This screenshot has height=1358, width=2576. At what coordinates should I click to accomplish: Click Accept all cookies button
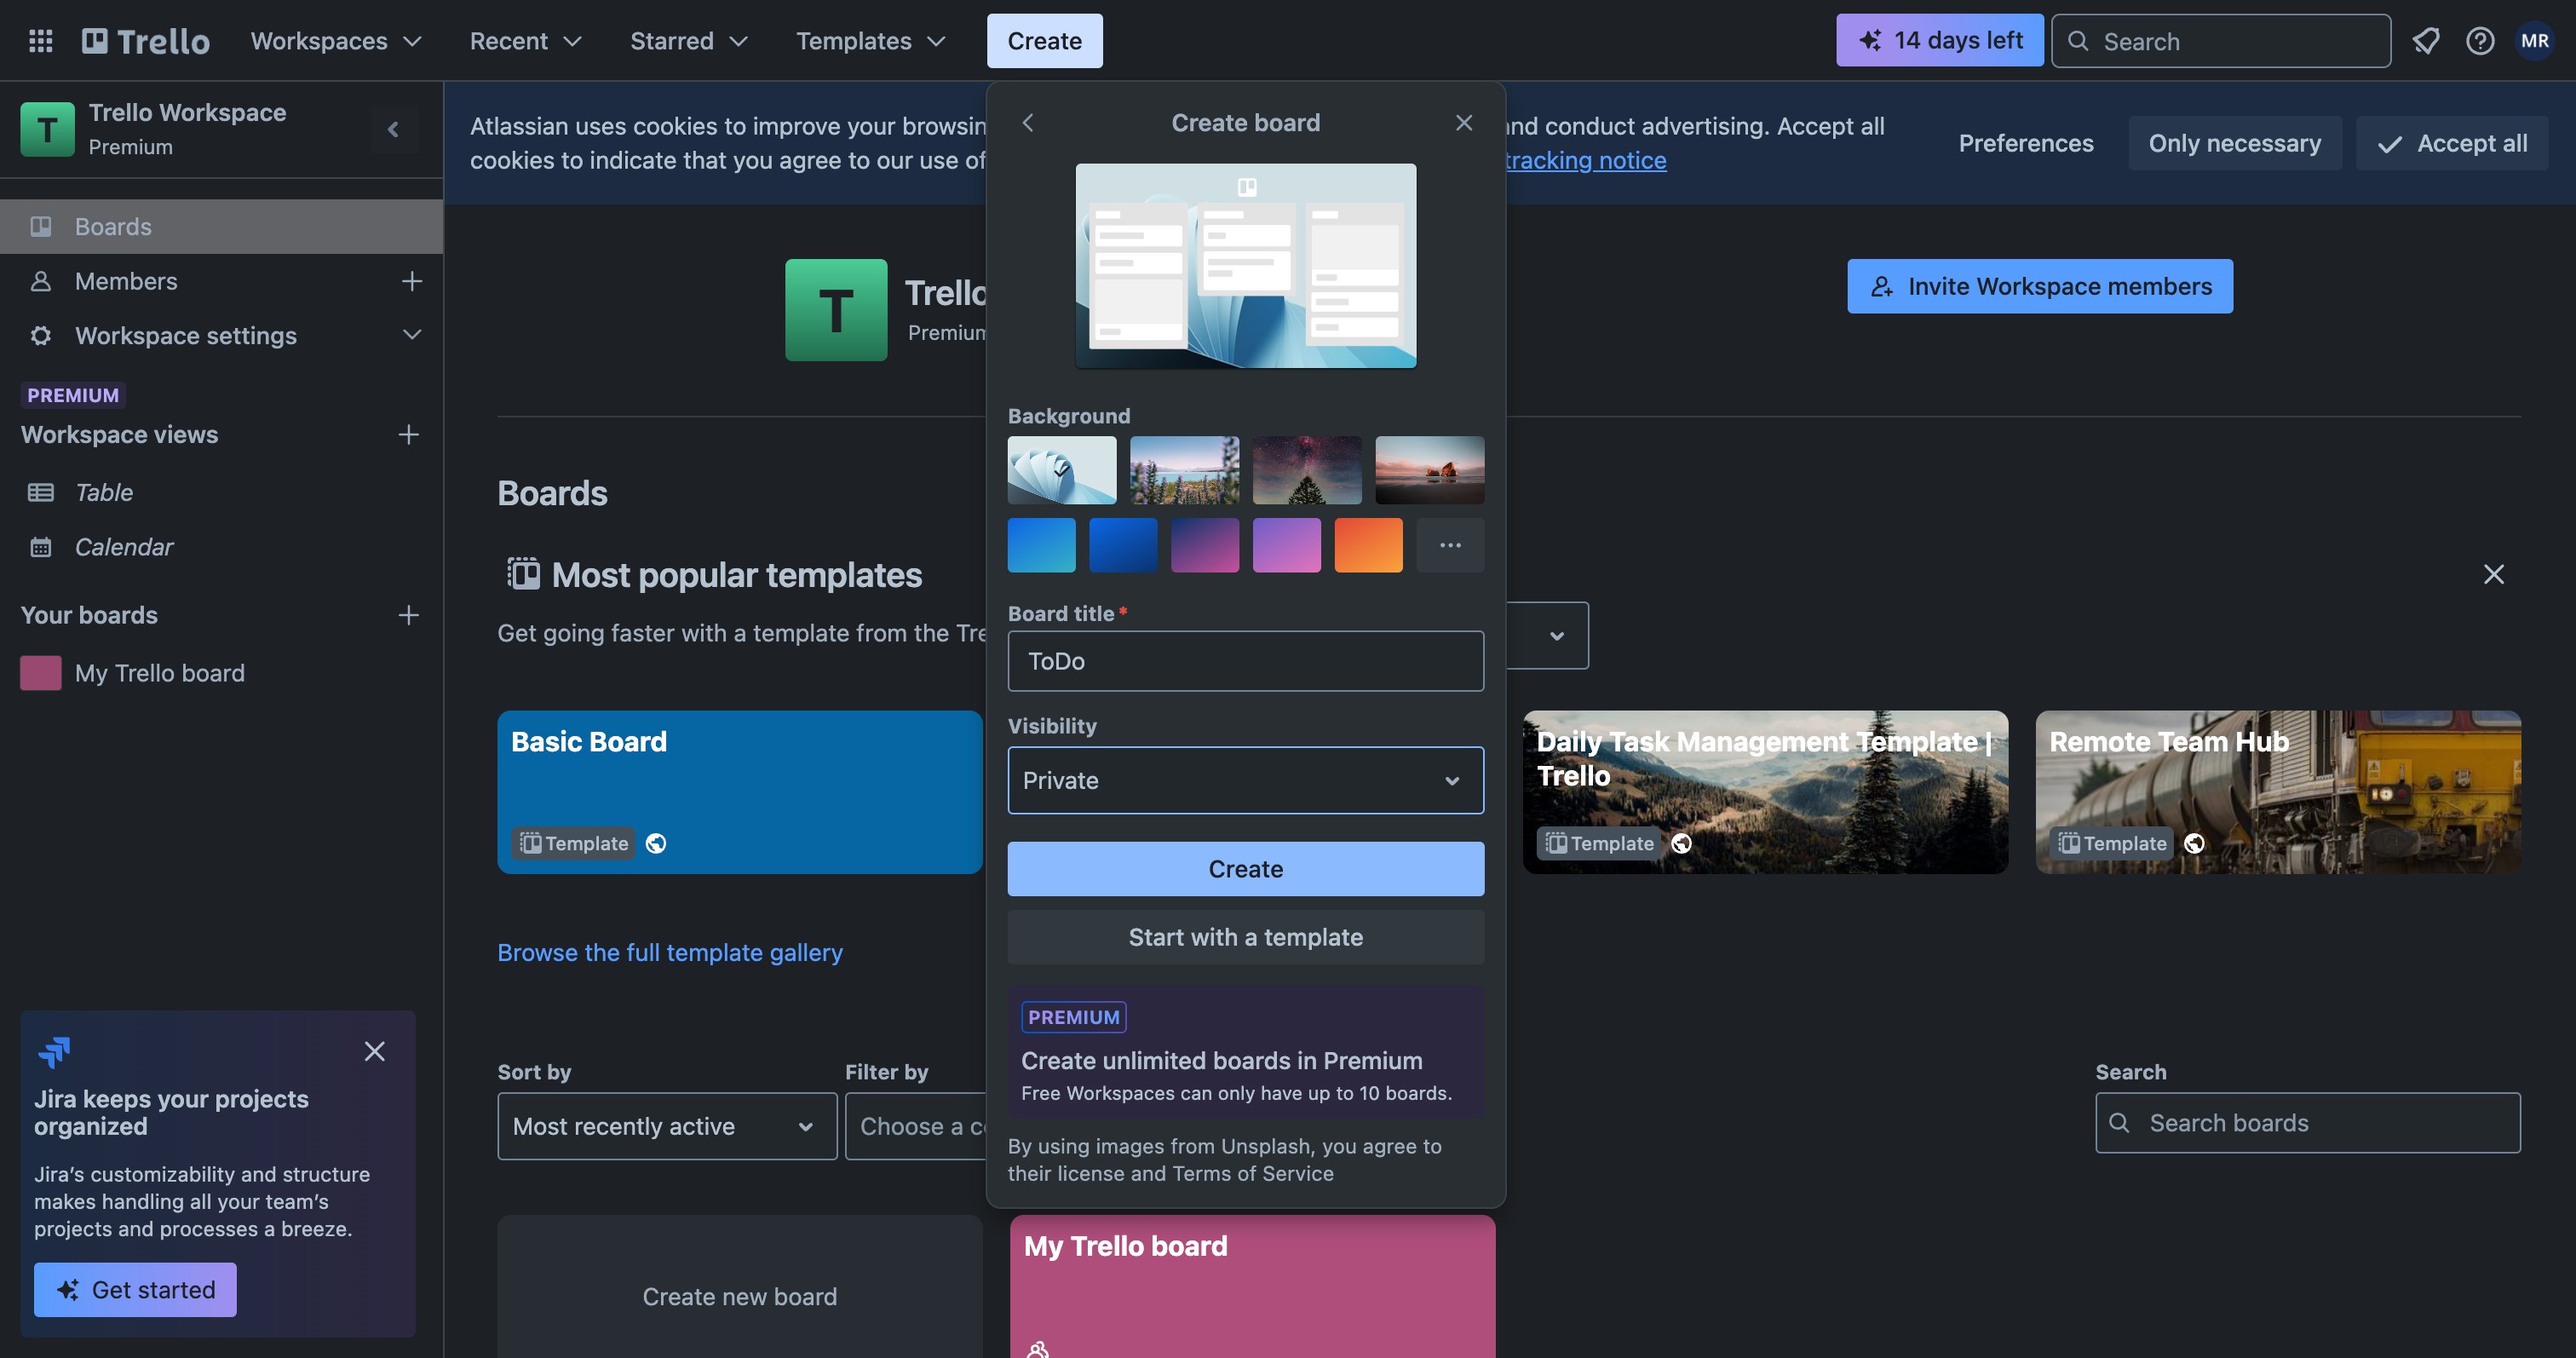(x=2452, y=143)
